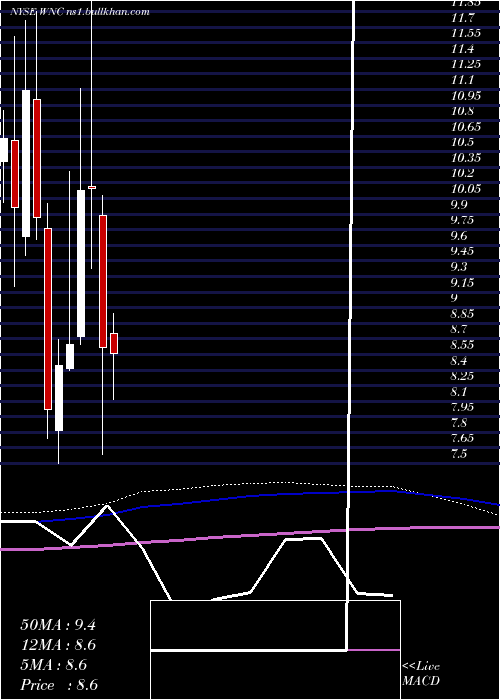This screenshot has height=700, width=500.
Task: Click the tall red candle body from 9.65 down to 7.95
Action: 48,319
